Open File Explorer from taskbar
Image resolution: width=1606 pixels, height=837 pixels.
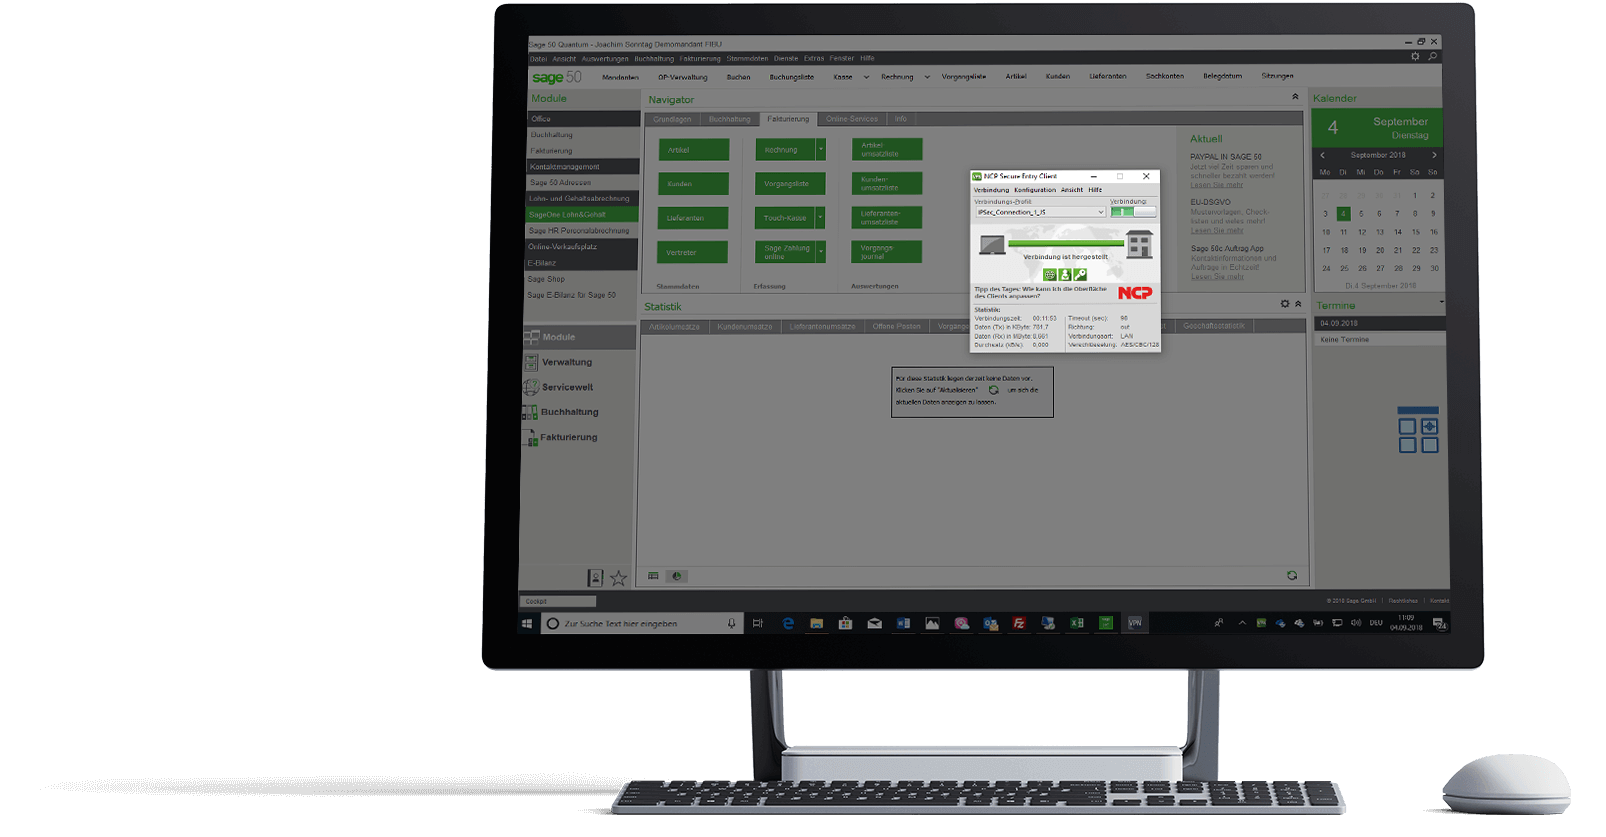[816, 623]
